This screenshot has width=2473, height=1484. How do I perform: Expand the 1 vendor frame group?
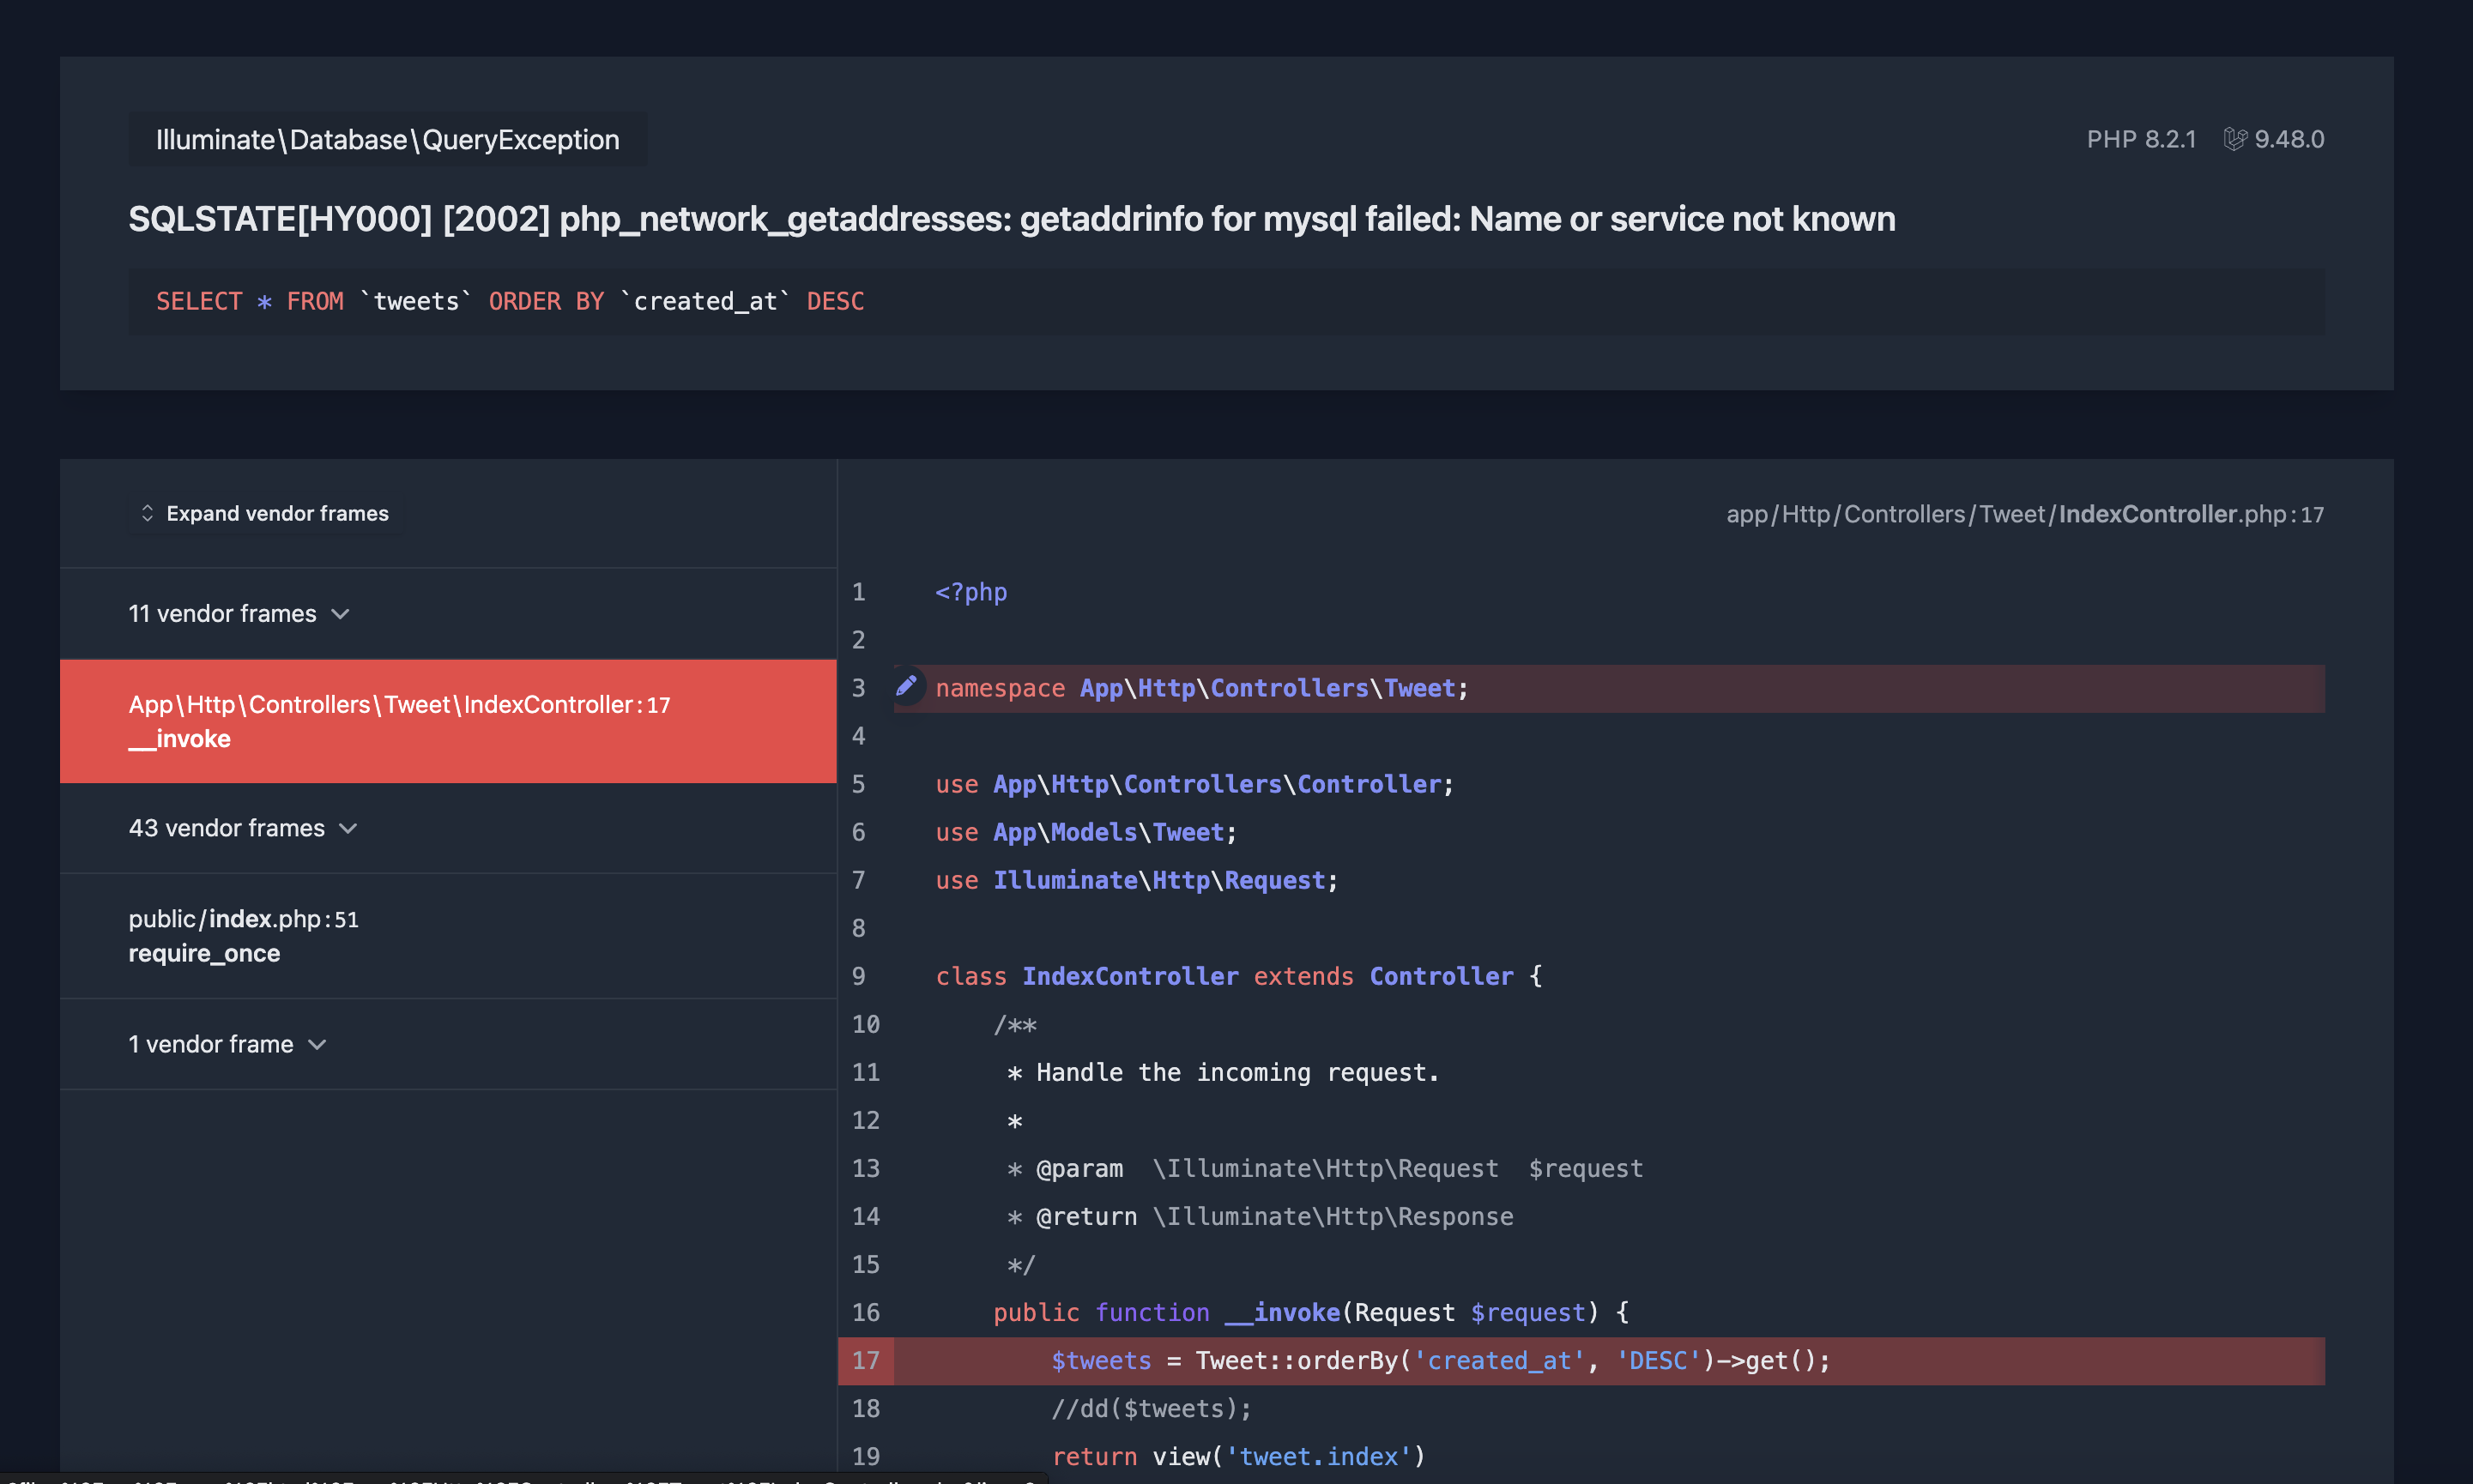coord(448,1044)
